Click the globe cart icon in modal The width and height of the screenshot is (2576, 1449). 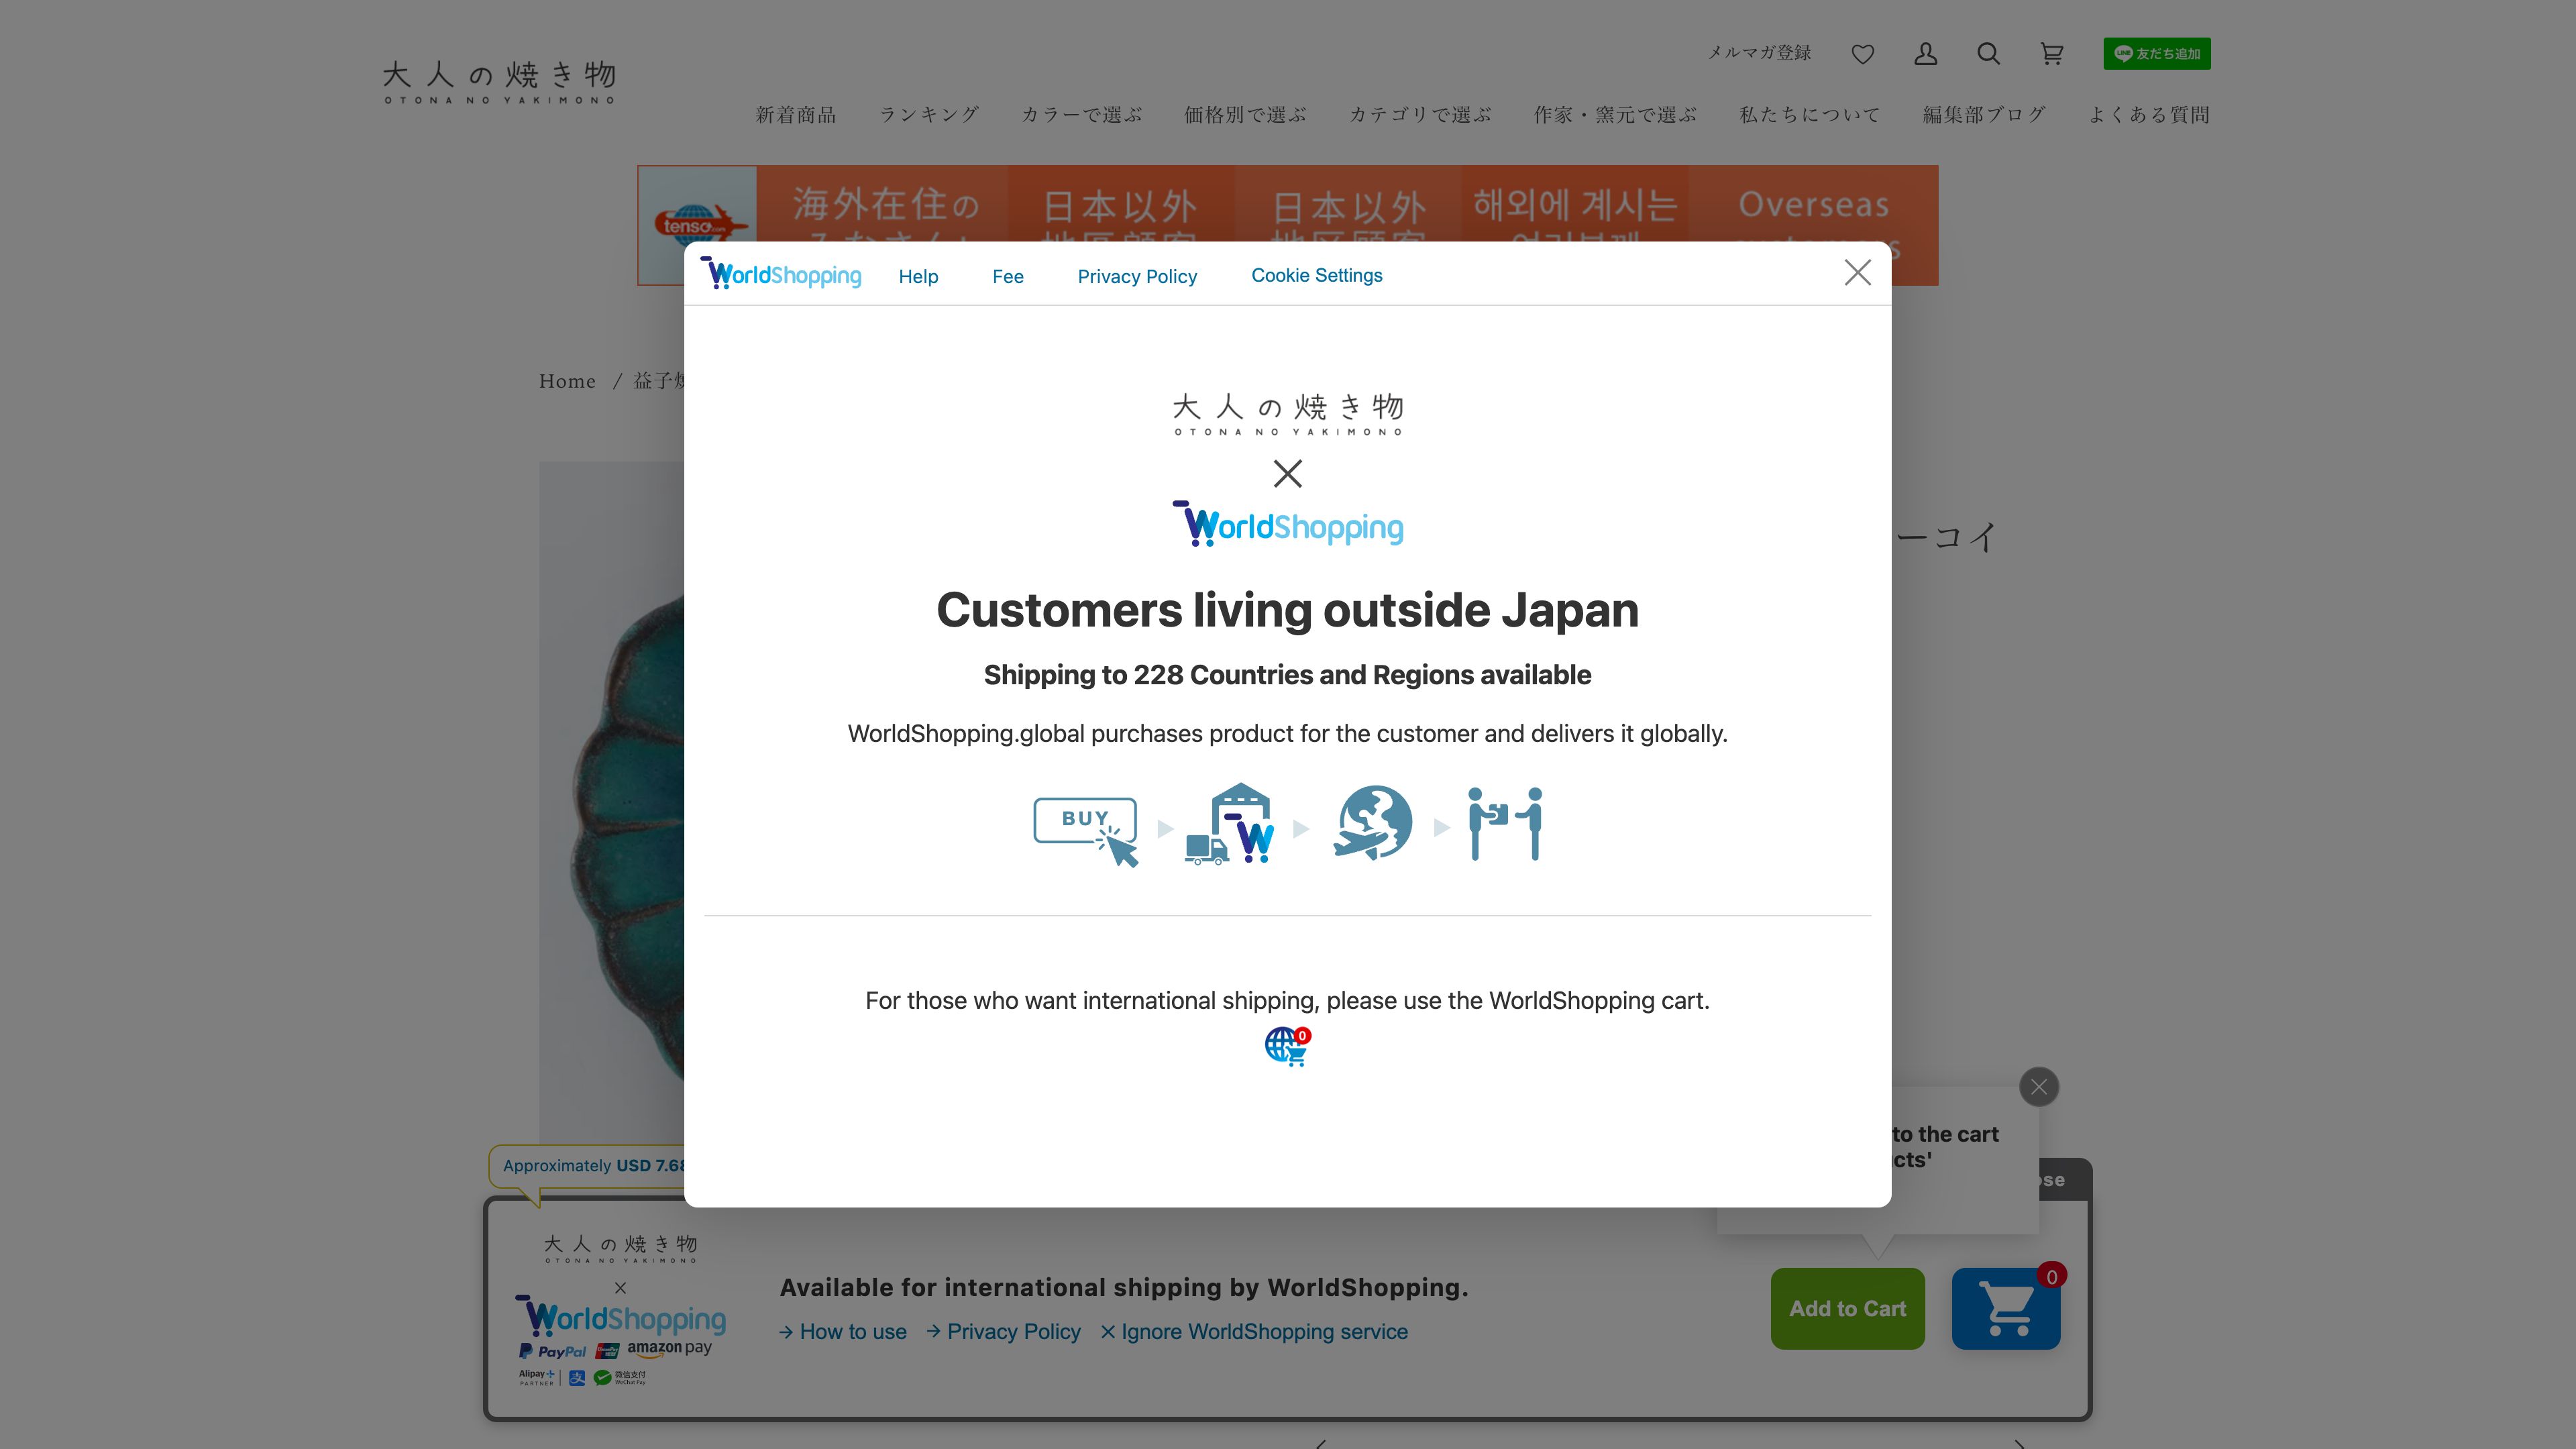[x=1287, y=1046]
